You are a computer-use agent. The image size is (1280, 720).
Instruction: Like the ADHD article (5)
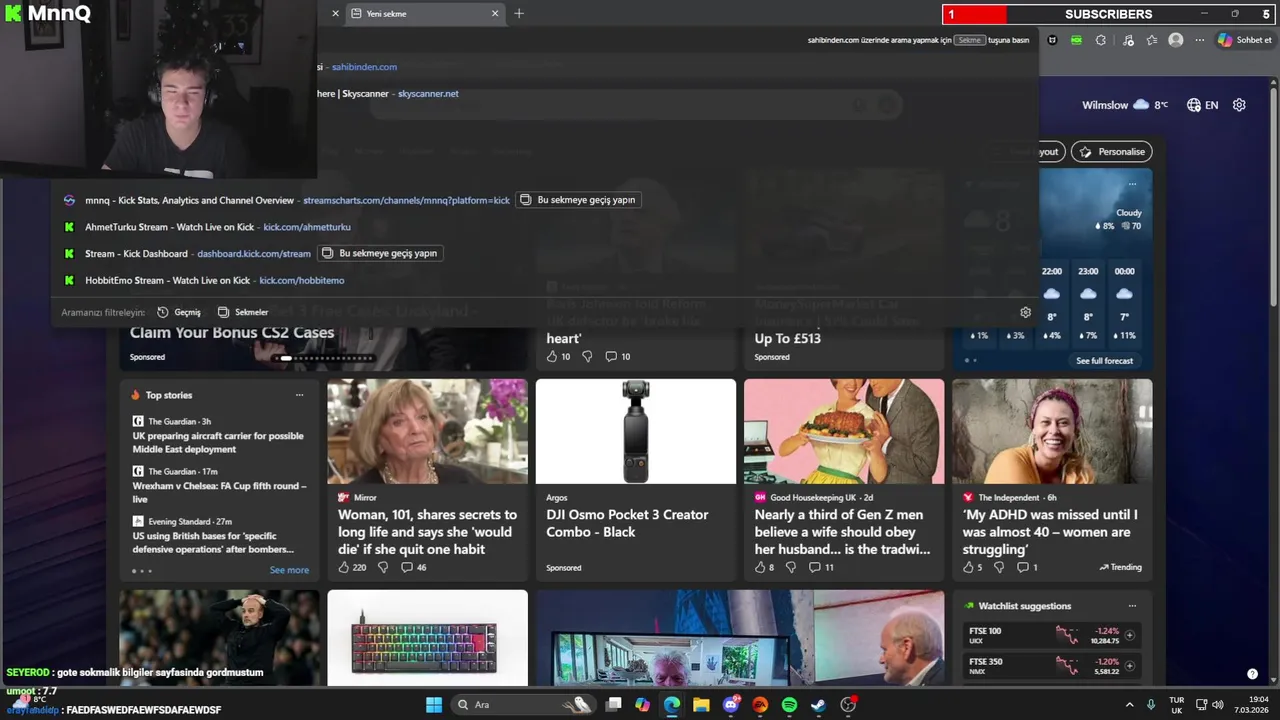972,567
